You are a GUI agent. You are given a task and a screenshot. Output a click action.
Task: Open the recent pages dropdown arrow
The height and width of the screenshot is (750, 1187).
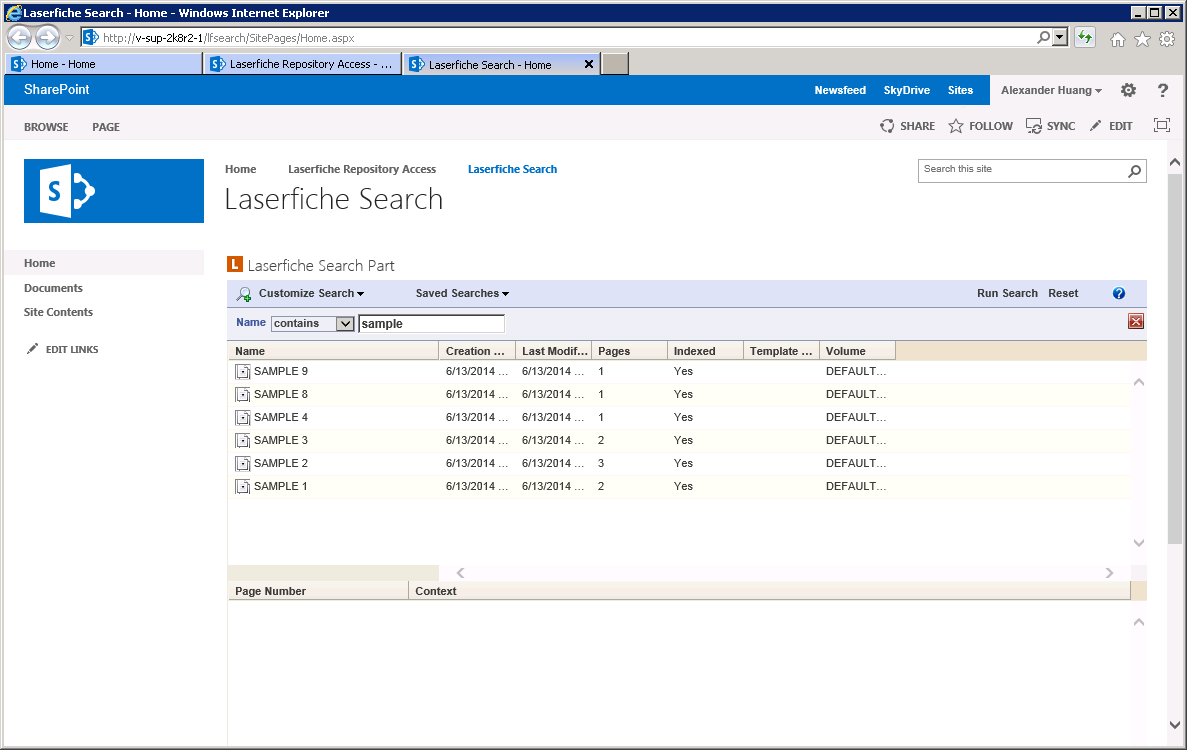(x=69, y=38)
